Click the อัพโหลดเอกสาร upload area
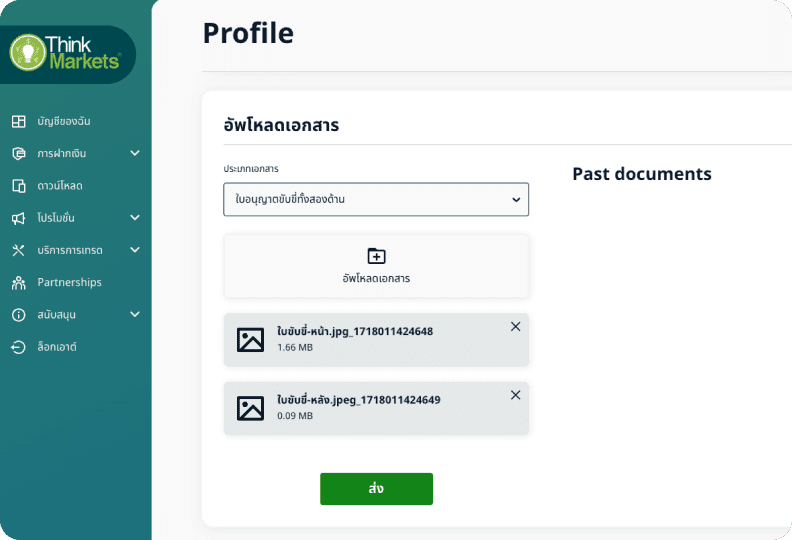The height and width of the screenshot is (540, 792). [376, 266]
